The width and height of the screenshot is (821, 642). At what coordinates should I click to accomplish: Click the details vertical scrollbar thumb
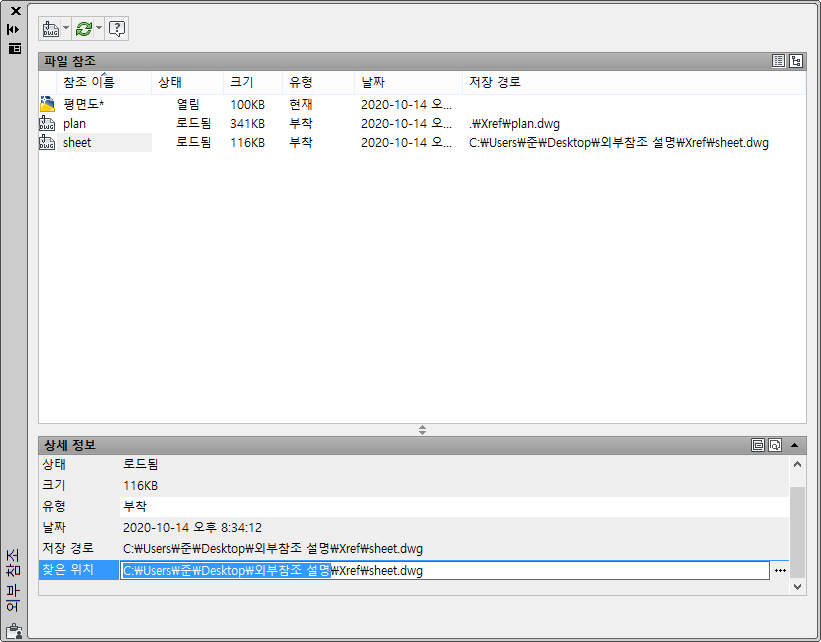797,532
